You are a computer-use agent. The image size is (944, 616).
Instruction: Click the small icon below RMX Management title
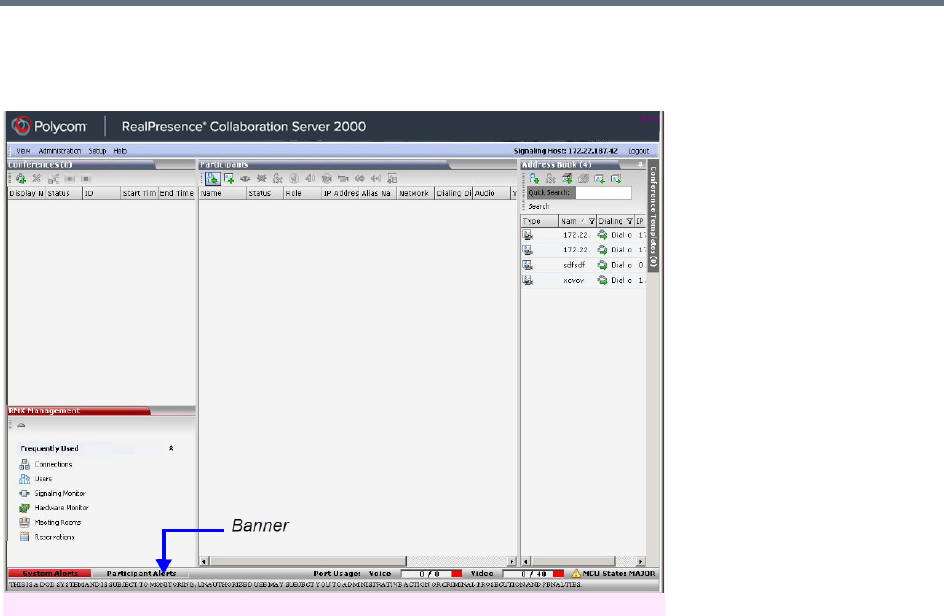(21, 425)
